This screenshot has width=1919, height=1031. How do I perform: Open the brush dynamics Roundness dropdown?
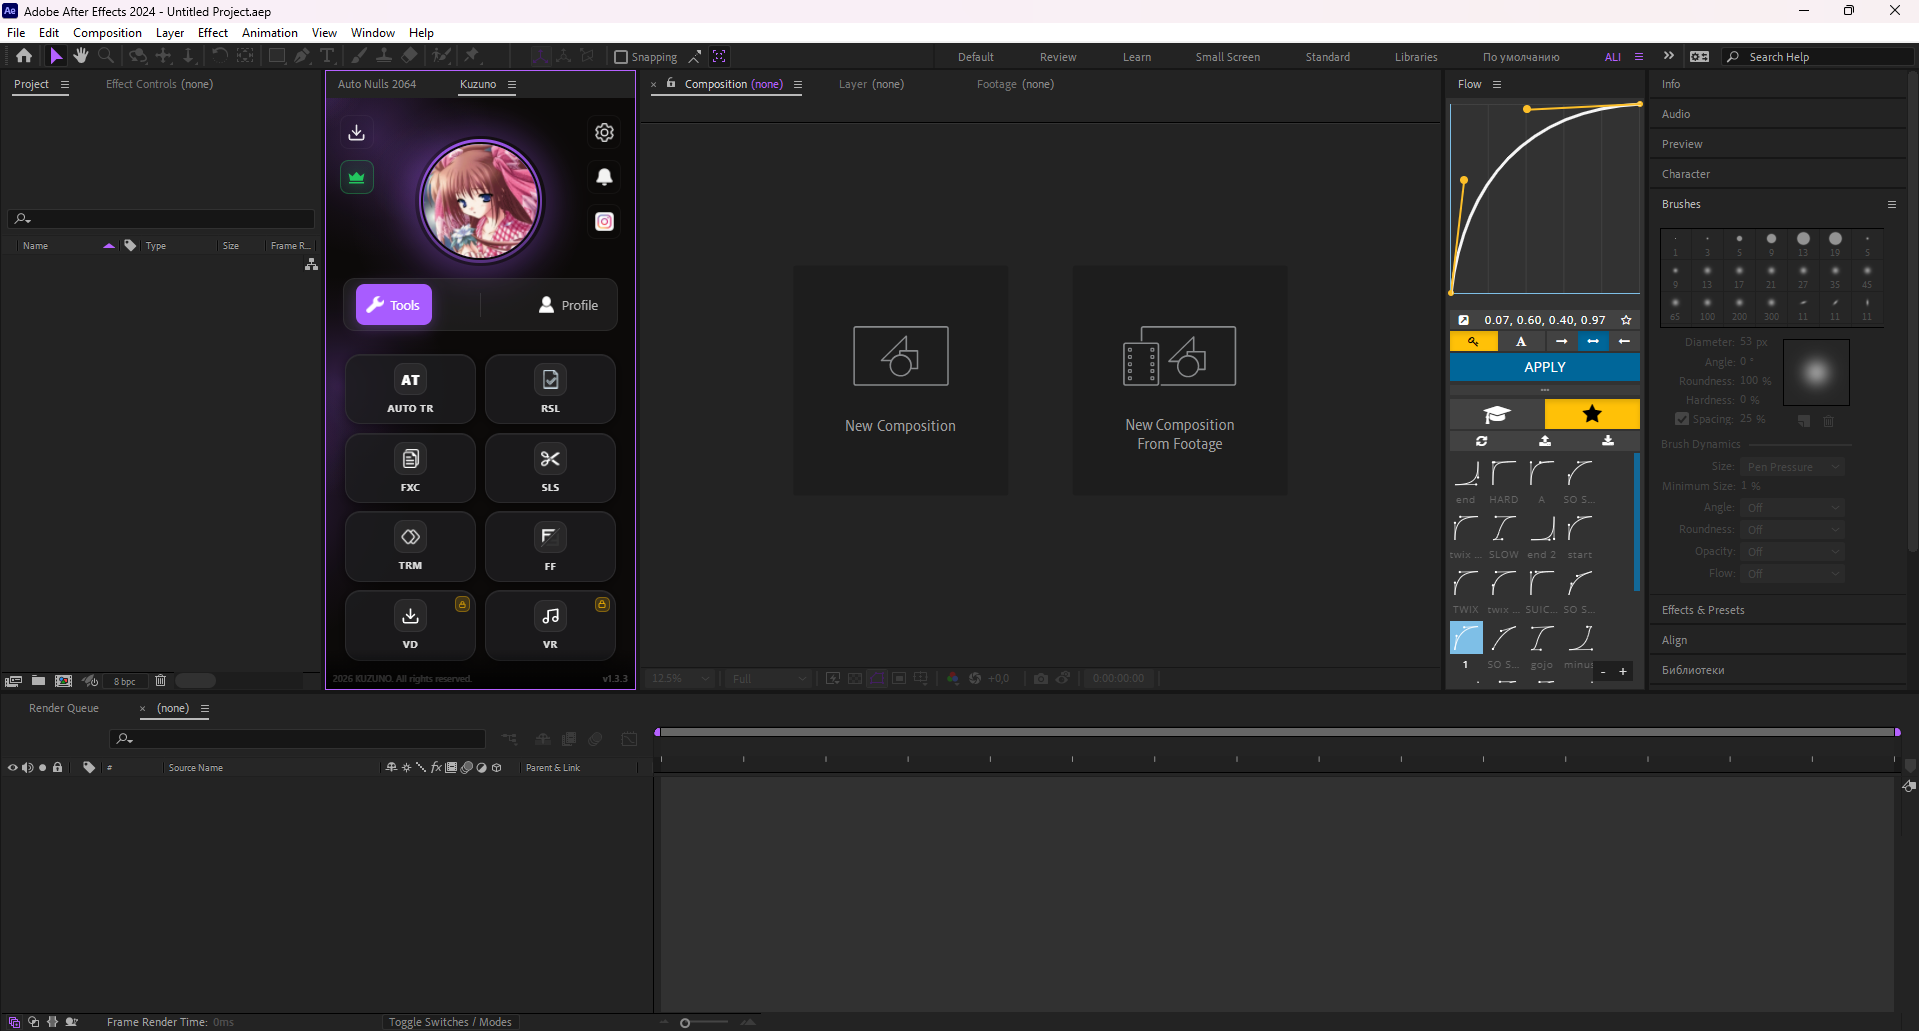(1792, 530)
